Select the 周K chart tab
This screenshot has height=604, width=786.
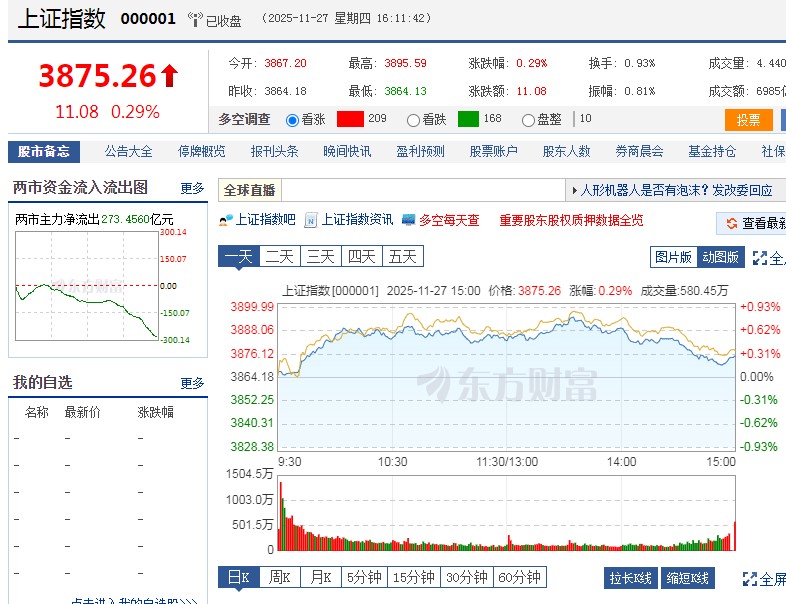click(280, 577)
